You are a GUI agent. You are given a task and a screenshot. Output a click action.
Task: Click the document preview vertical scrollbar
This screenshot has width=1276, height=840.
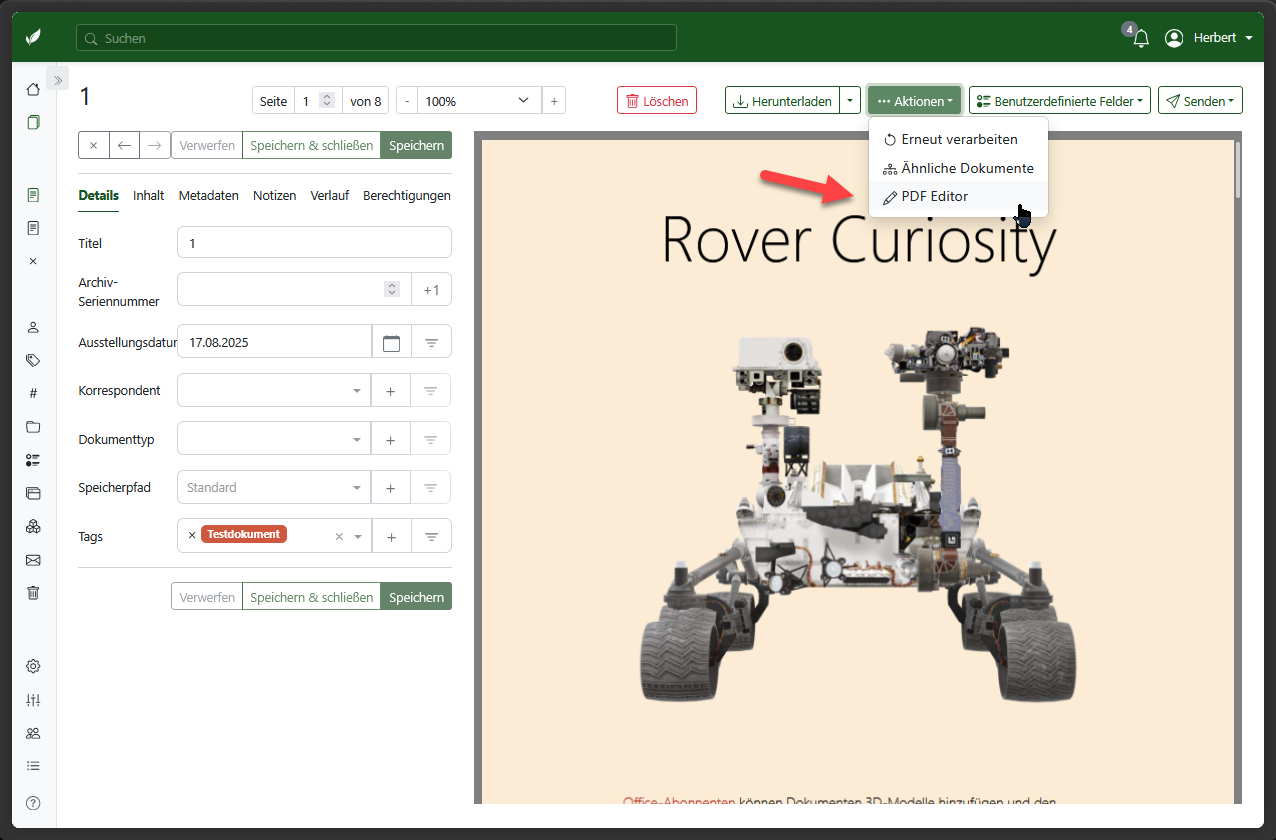tap(1236, 170)
